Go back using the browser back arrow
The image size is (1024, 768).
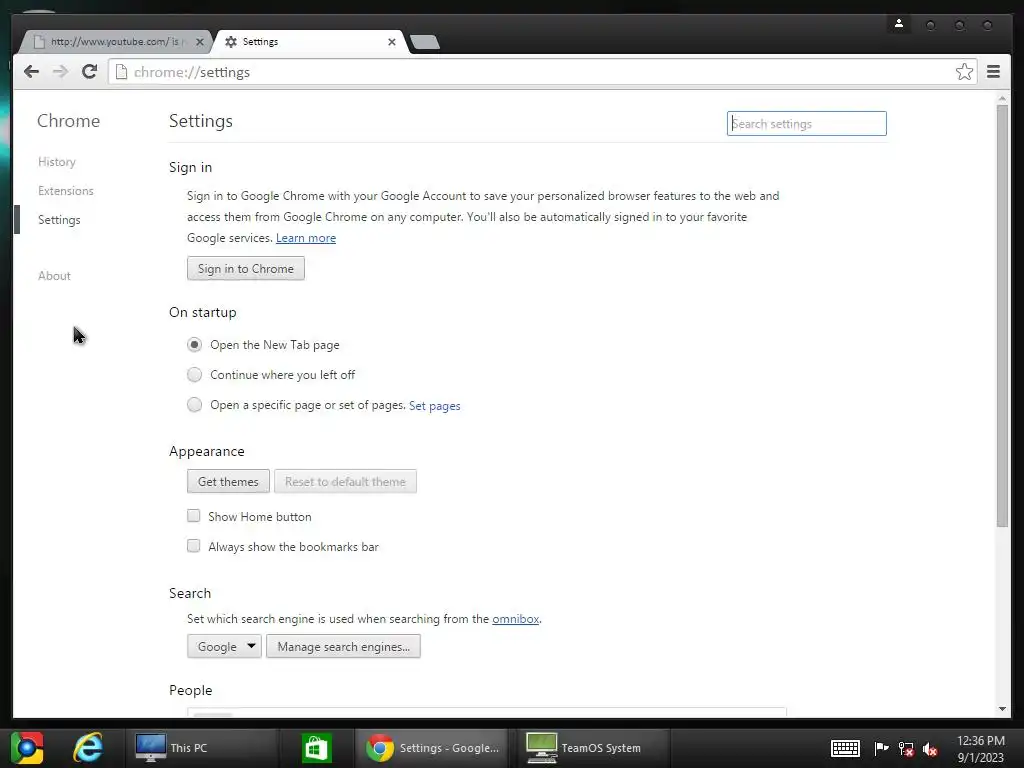[x=31, y=72]
